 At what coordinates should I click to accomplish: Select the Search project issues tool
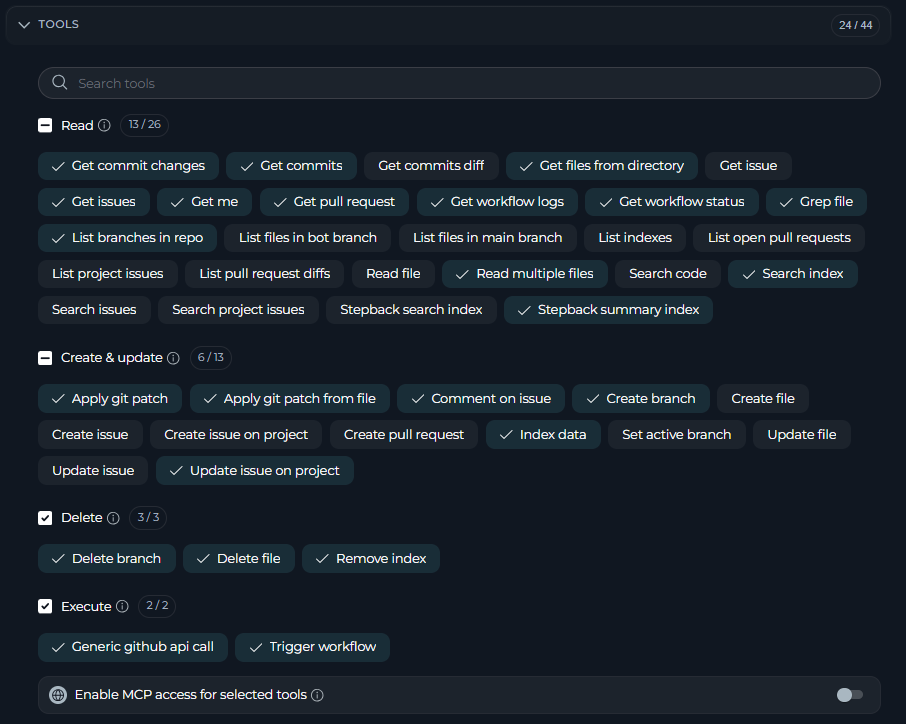coord(238,310)
